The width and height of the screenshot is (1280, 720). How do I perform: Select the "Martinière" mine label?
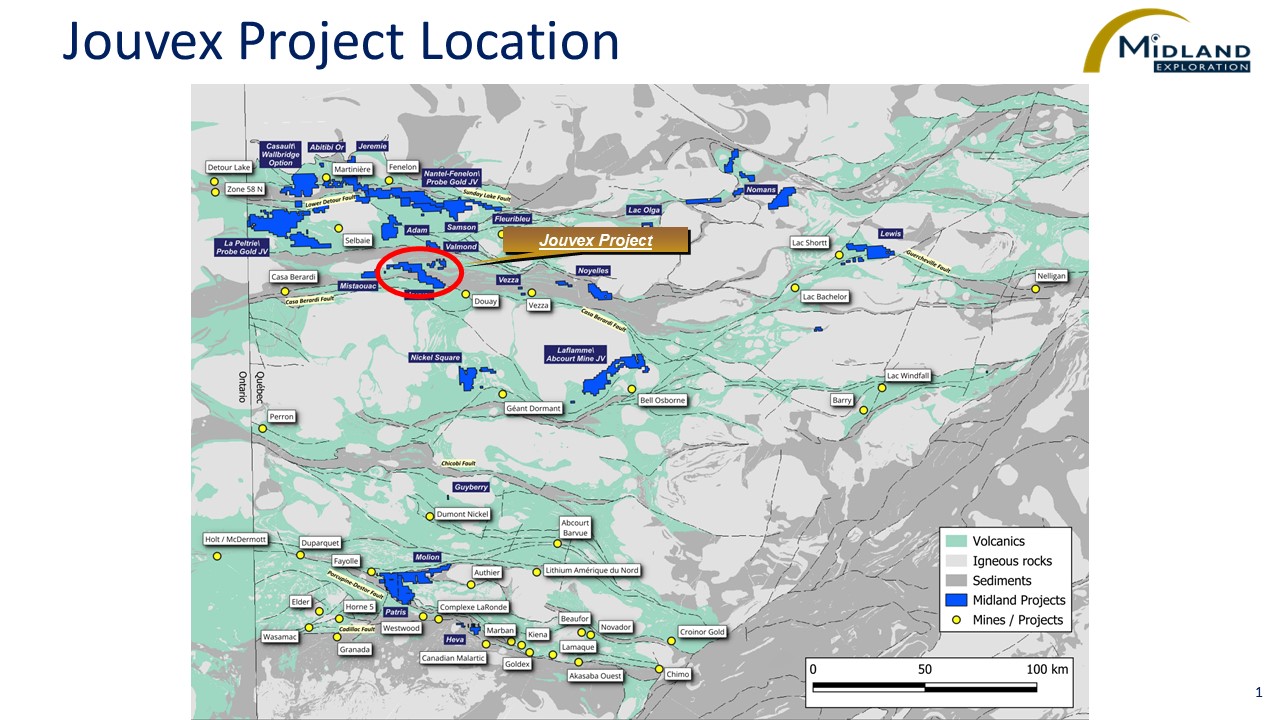(353, 169)
